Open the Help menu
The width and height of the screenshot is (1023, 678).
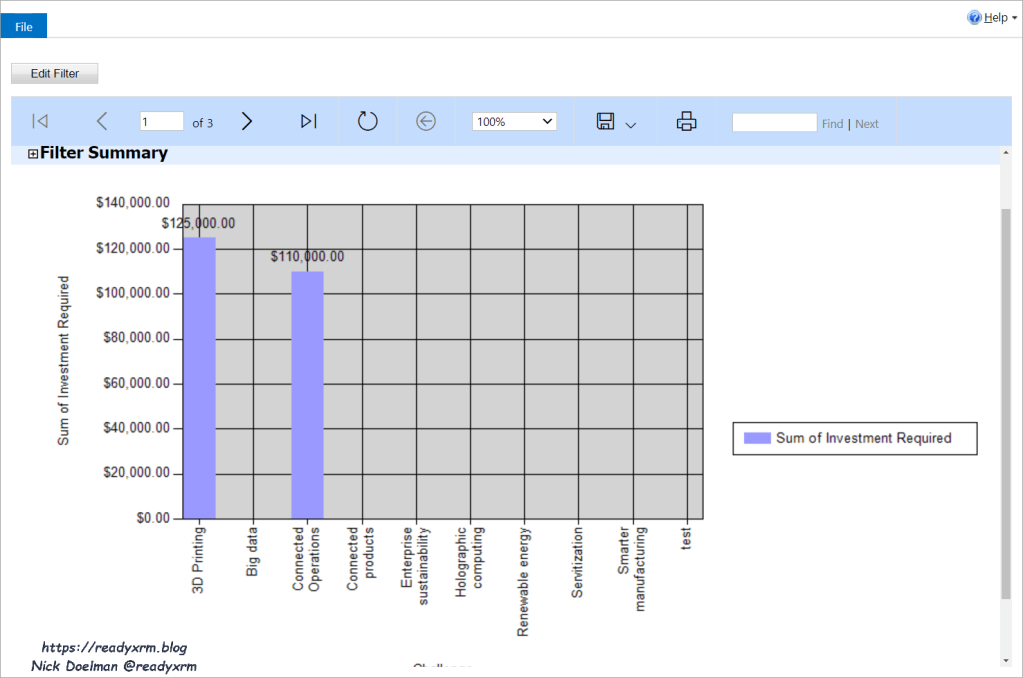[997, 17]
